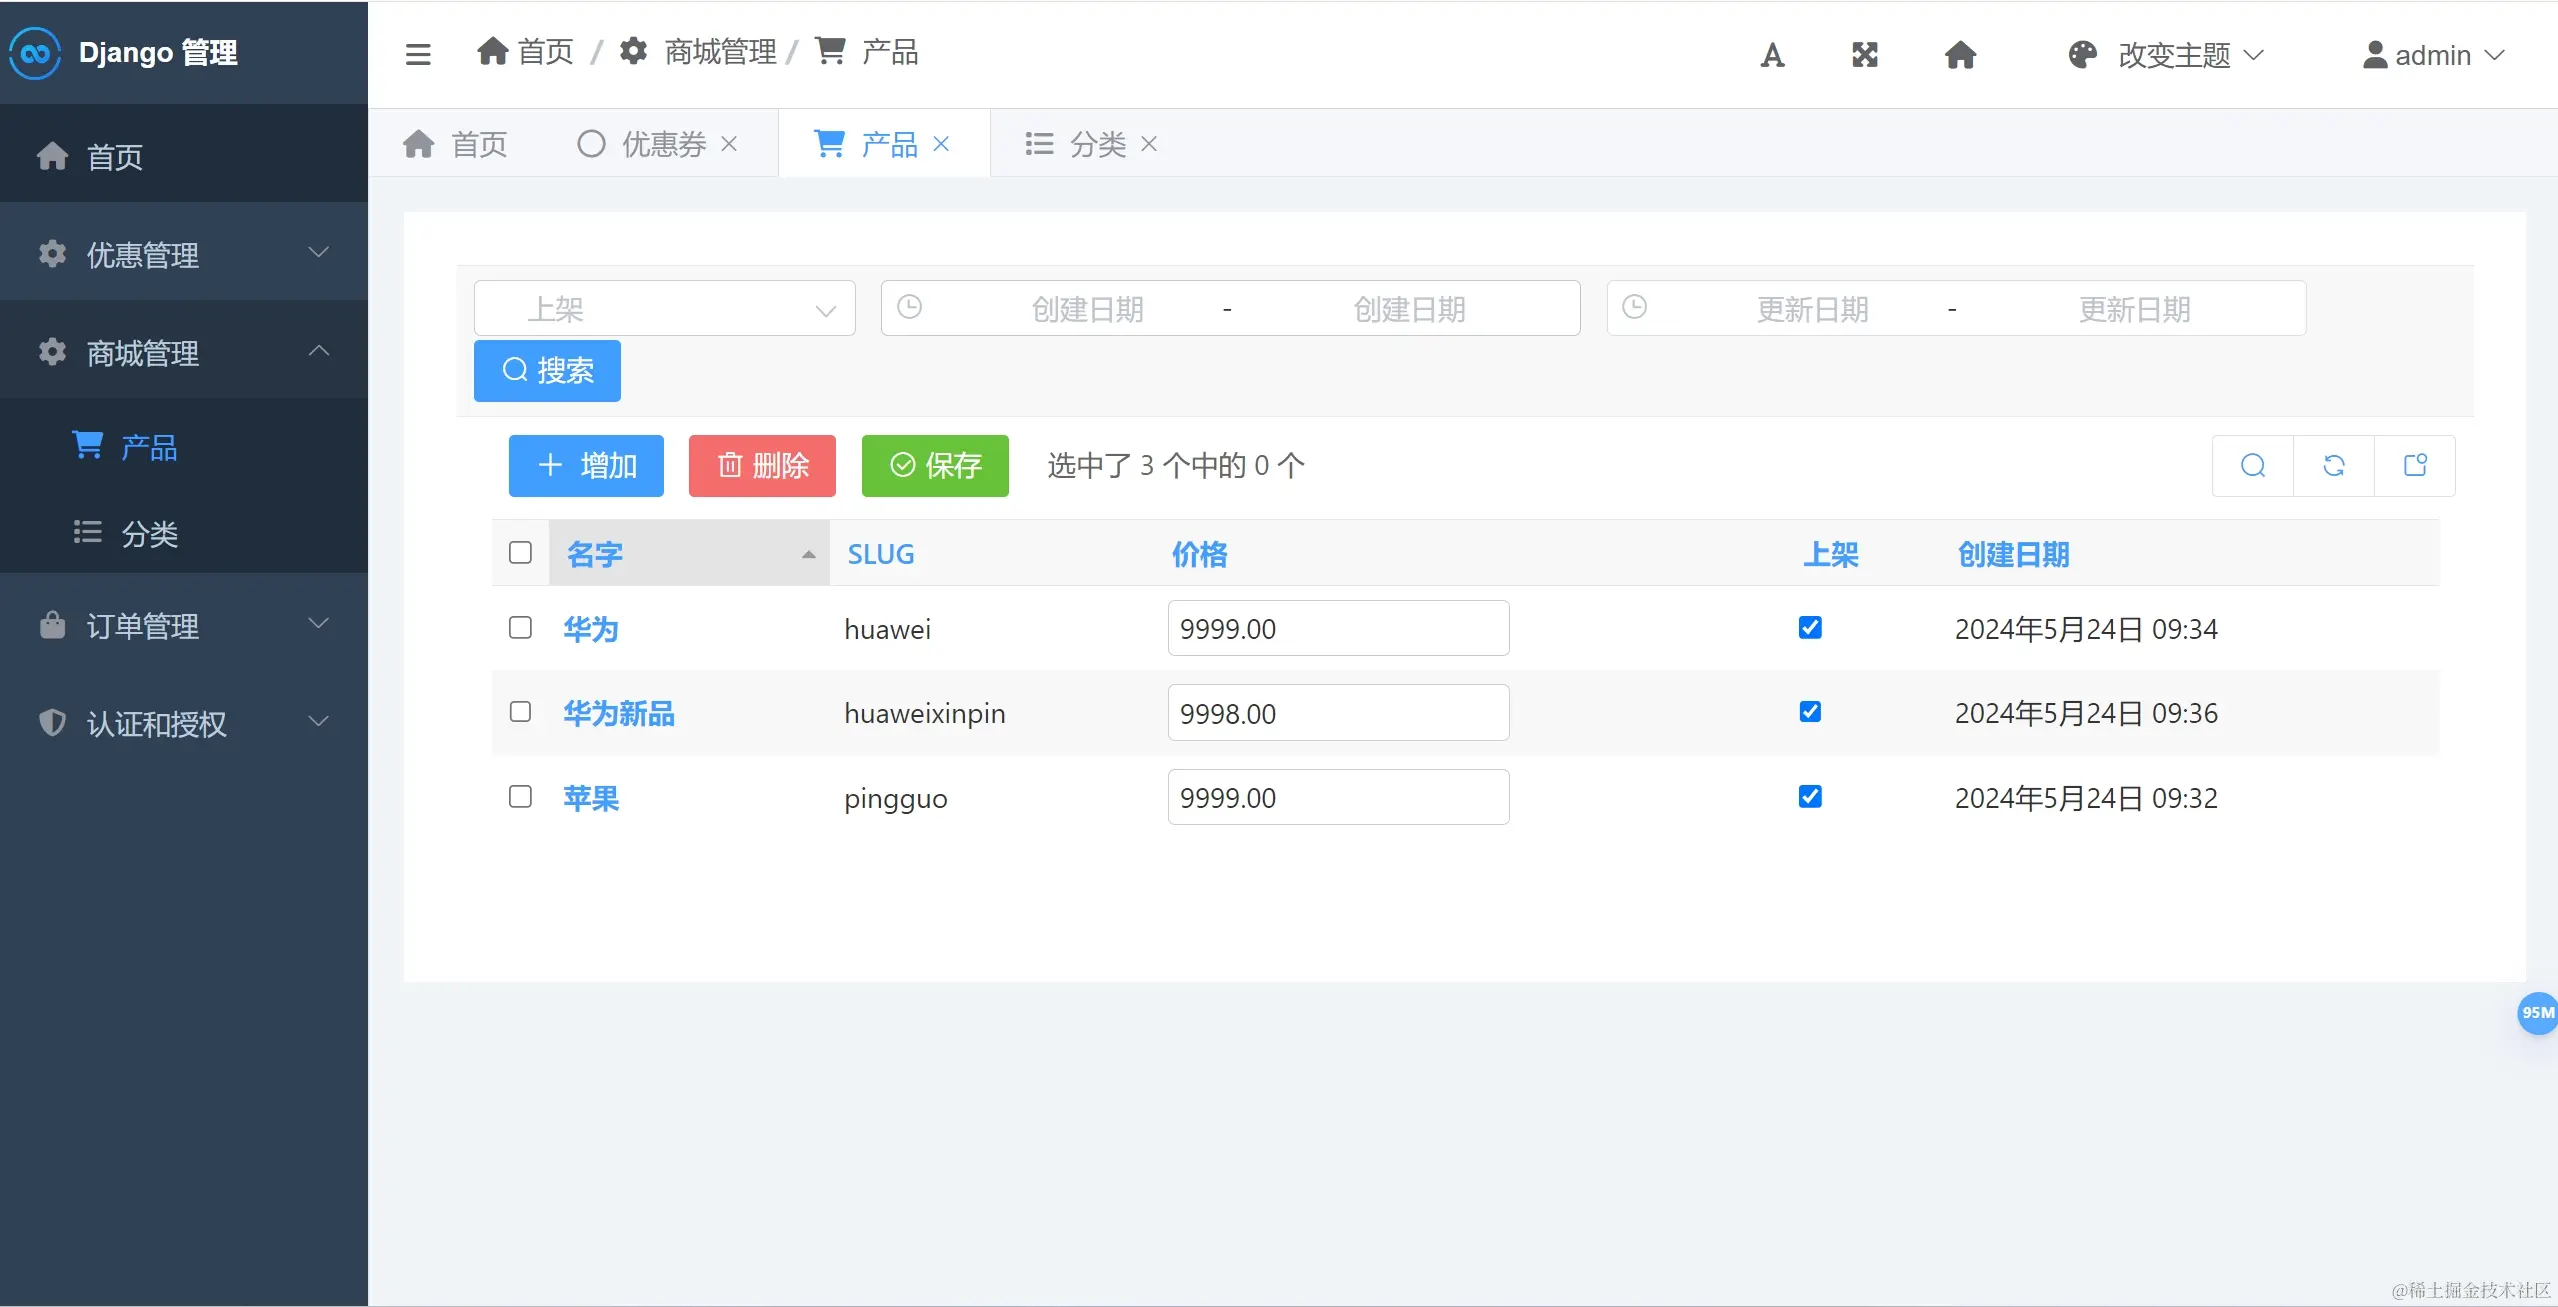This screenshot has width=2558, height=1307.
Task: Open the 华为 product link
Action: click(x=591, y=629)
